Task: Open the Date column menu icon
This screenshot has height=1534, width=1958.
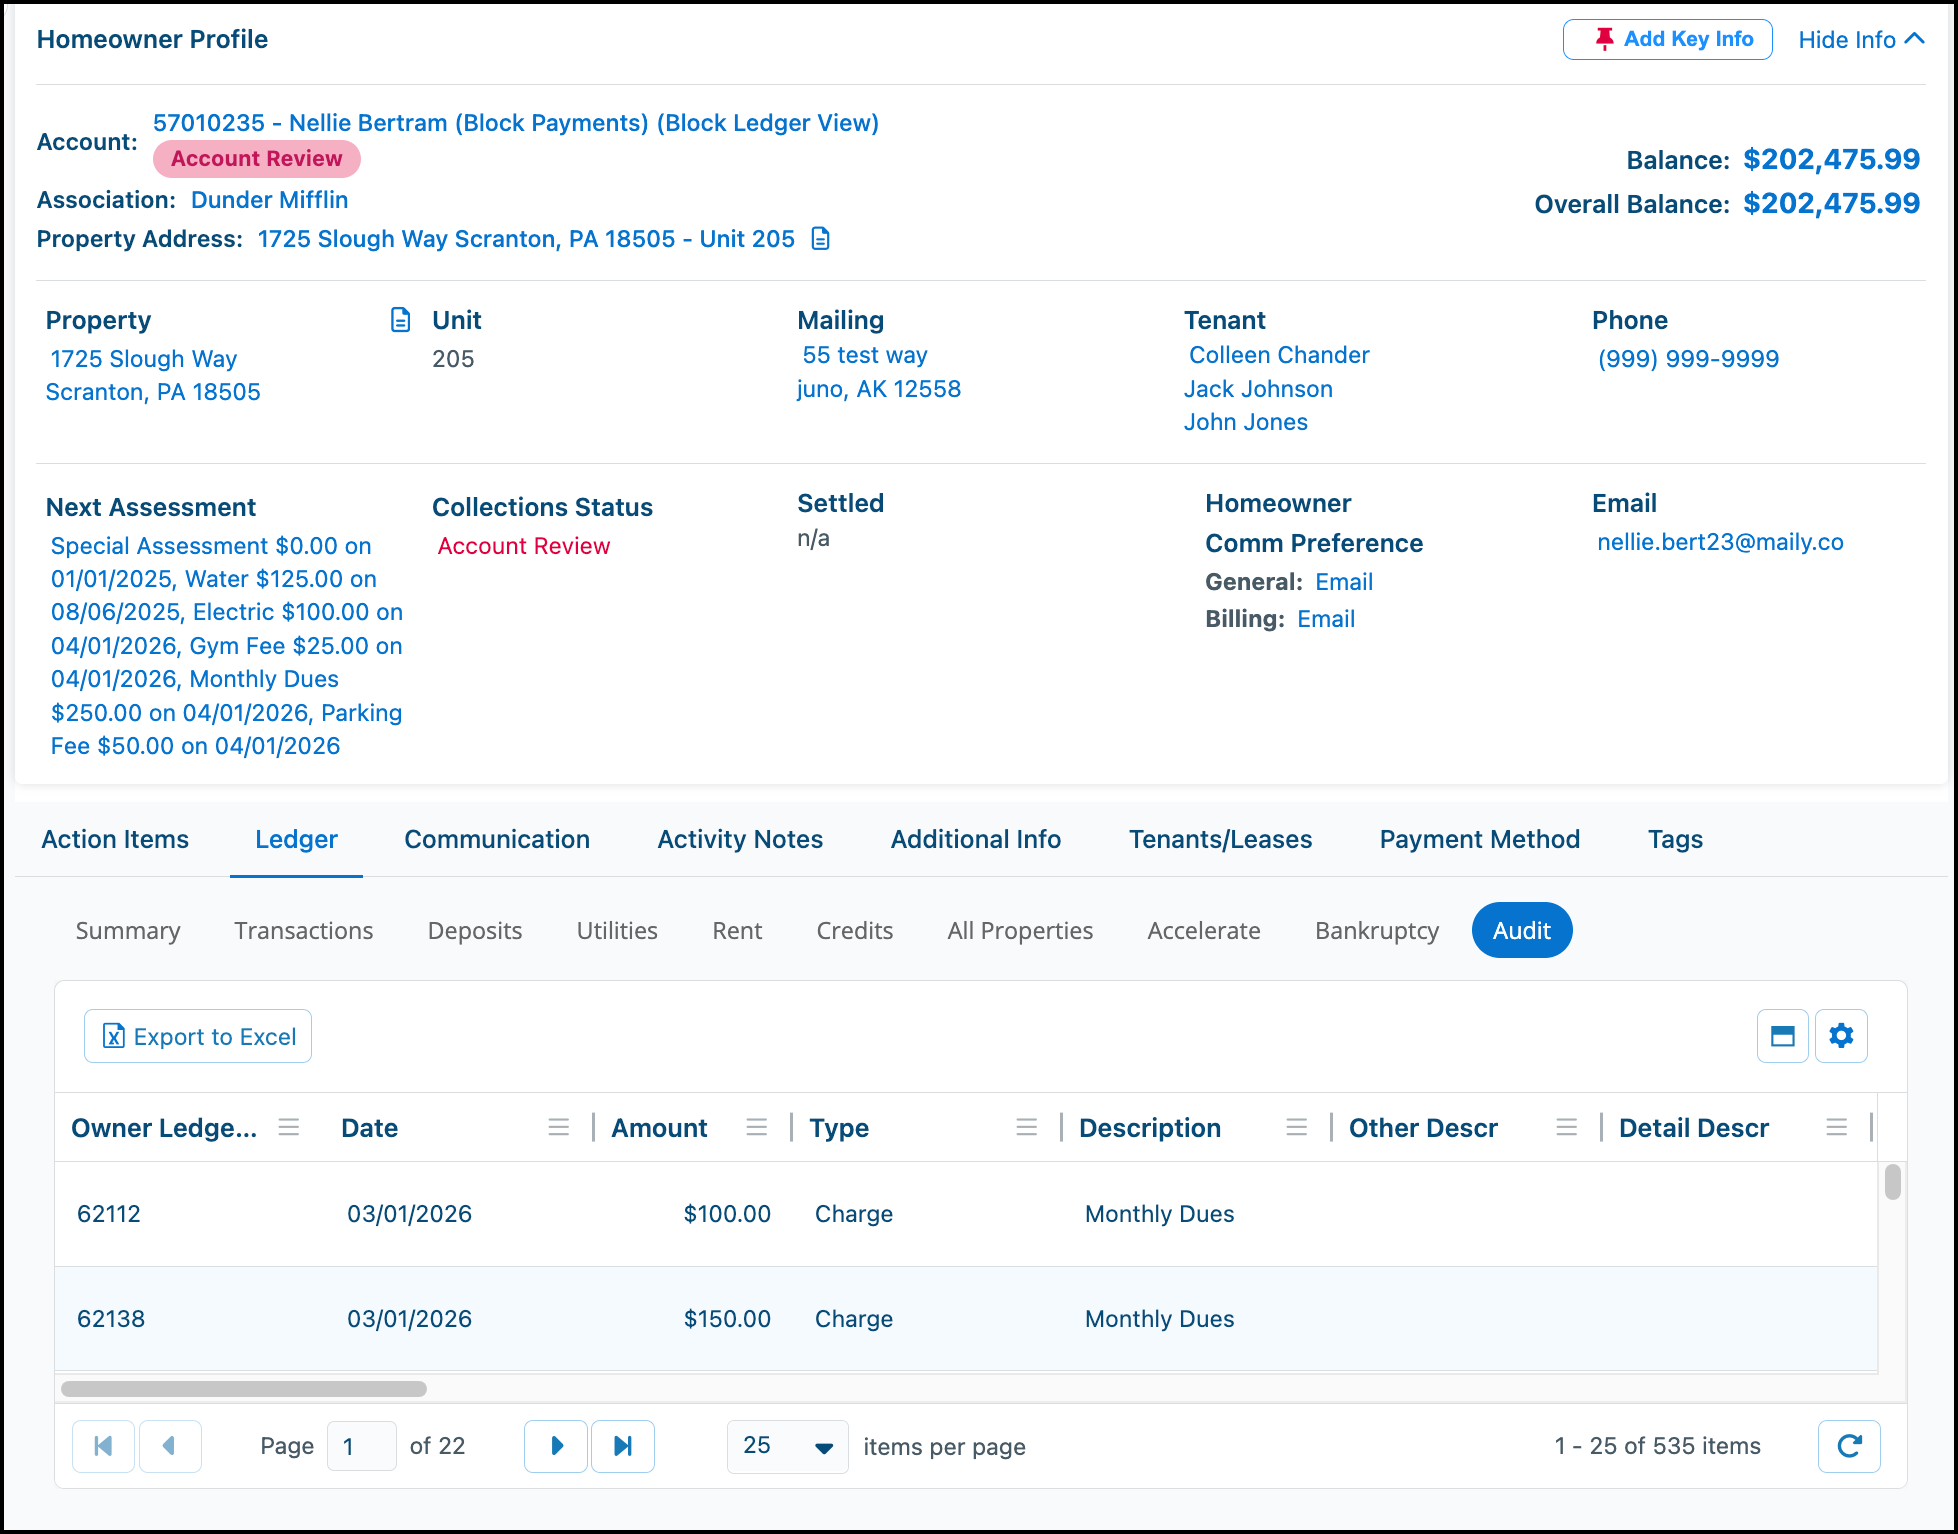Action: click(x=559, y=1128)
